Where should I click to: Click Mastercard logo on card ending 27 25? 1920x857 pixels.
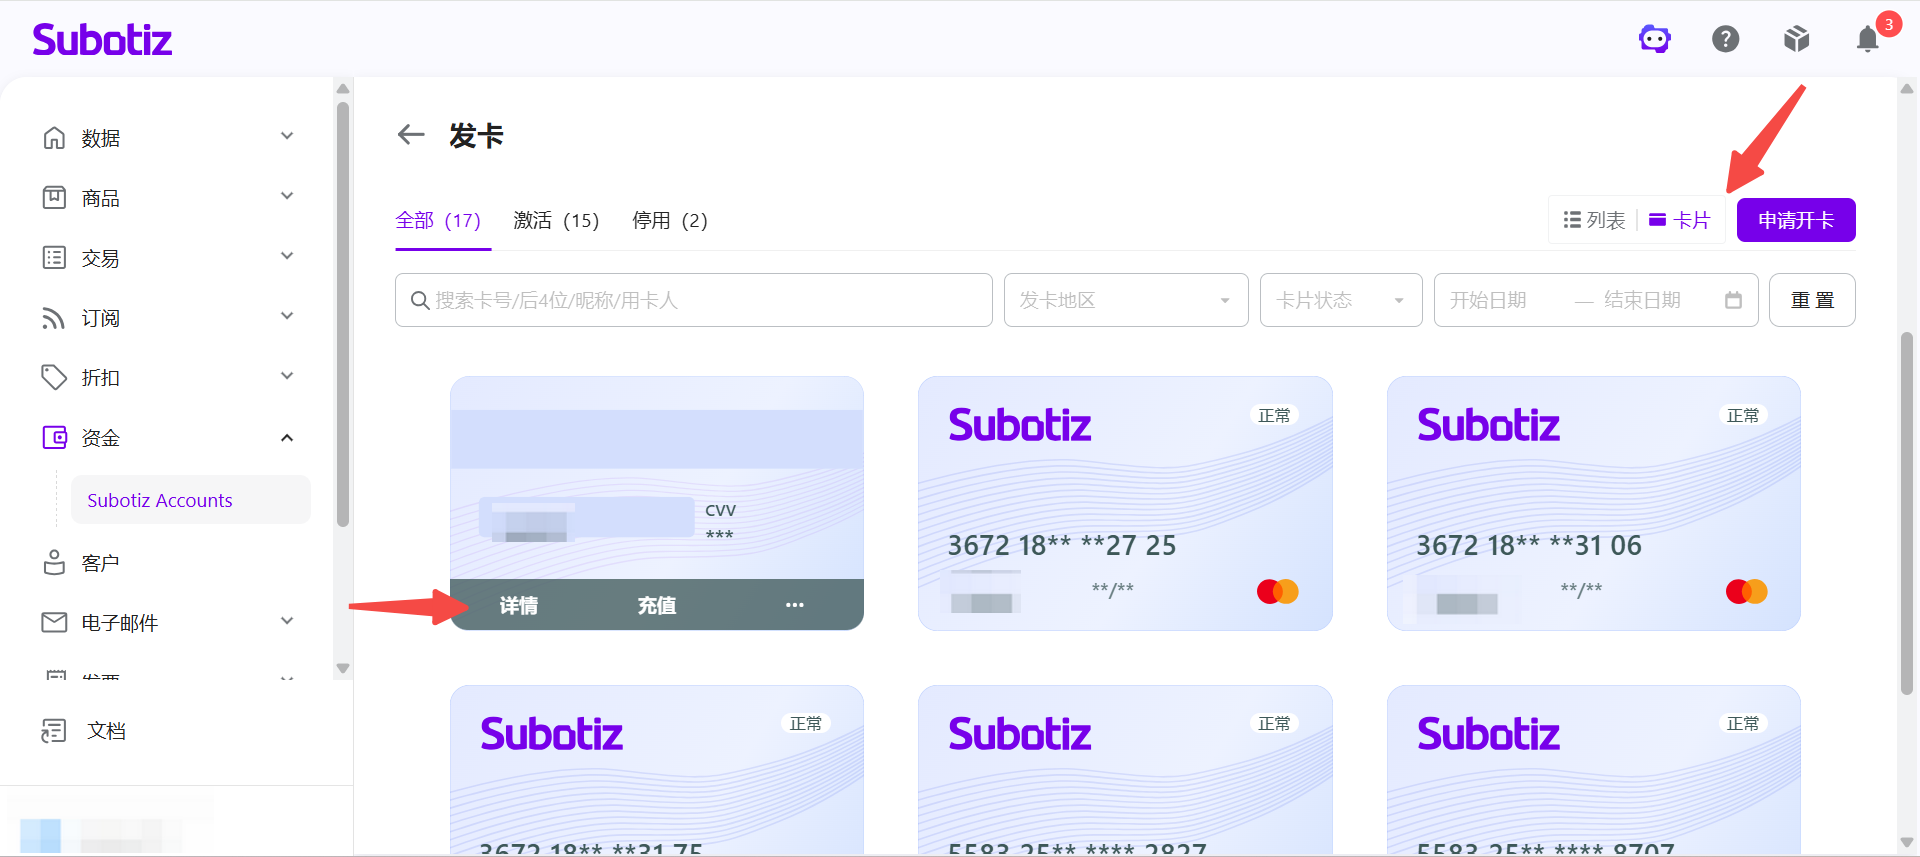[1277, 592]
